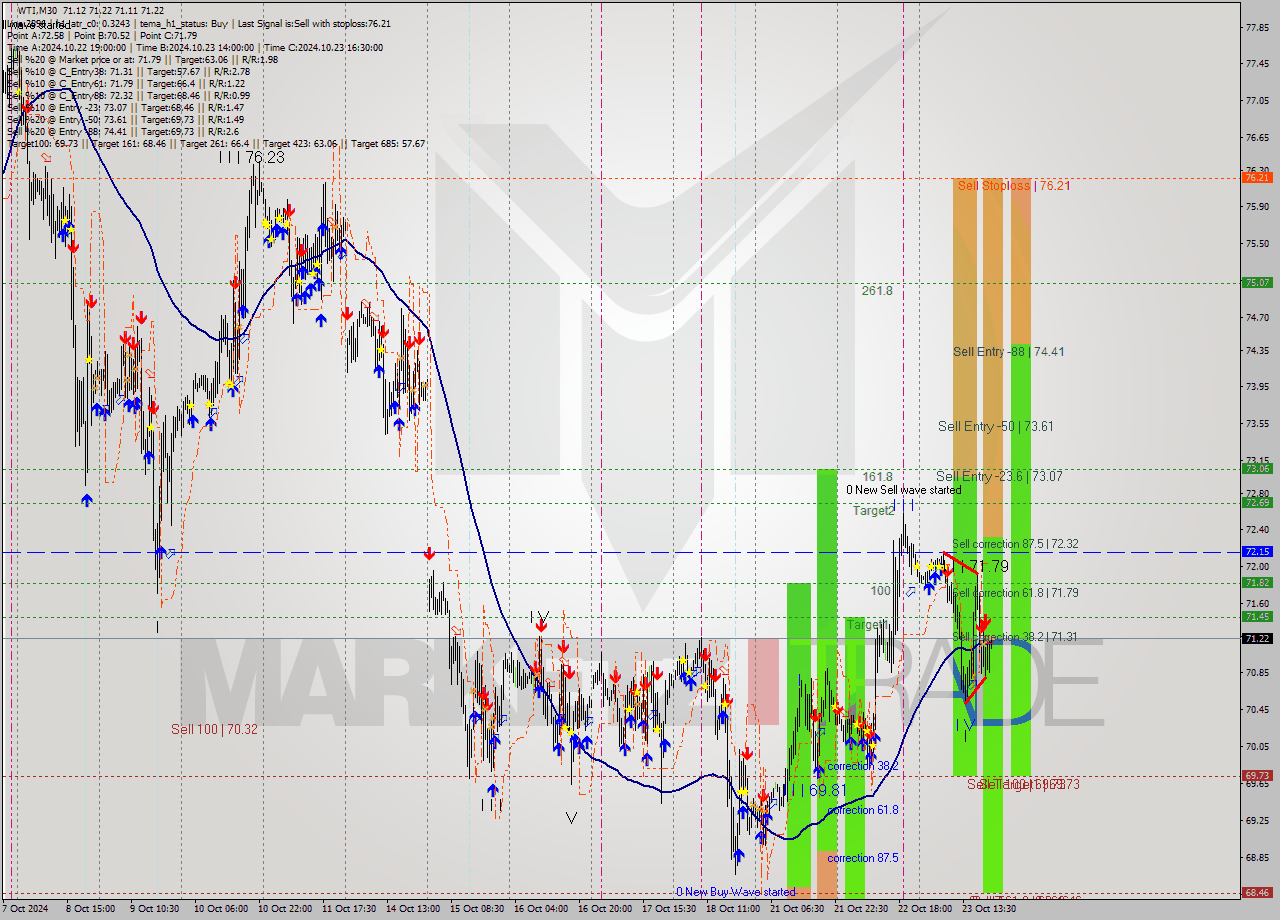This screenshot has height=920, width=1280.
Task: Select the 'Target2' green label
Action: pos(873,510)
